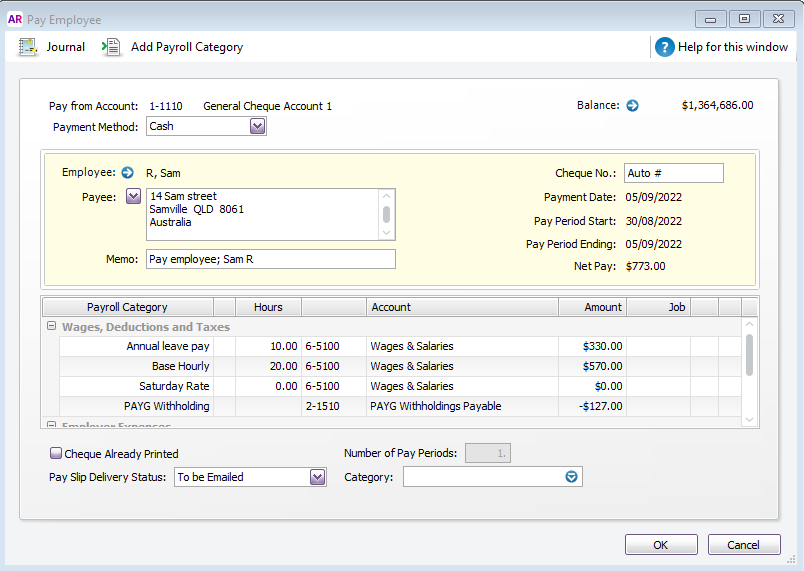Expand the Payee address dropdown
The width and height of the screenshot is (804, 571).
coord(133,196)
